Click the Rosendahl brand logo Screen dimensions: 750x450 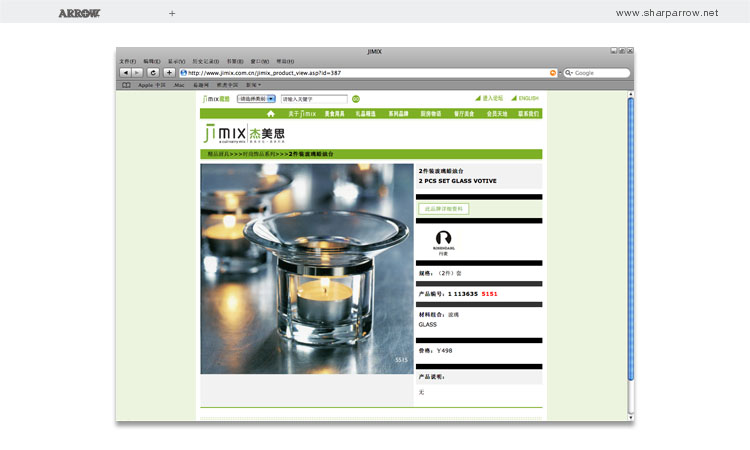pyautogui.click(x=443, y=243)
